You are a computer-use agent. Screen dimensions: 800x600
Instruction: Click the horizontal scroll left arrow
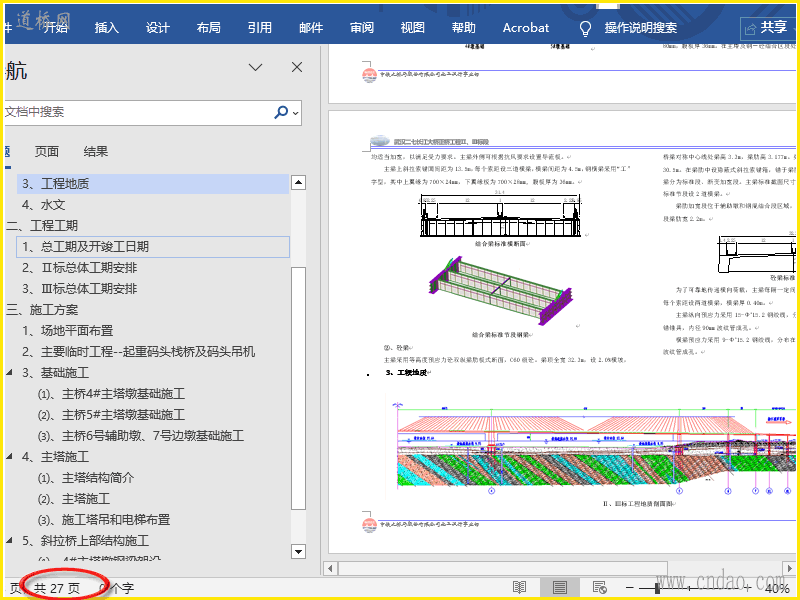(x=330, y=568)
